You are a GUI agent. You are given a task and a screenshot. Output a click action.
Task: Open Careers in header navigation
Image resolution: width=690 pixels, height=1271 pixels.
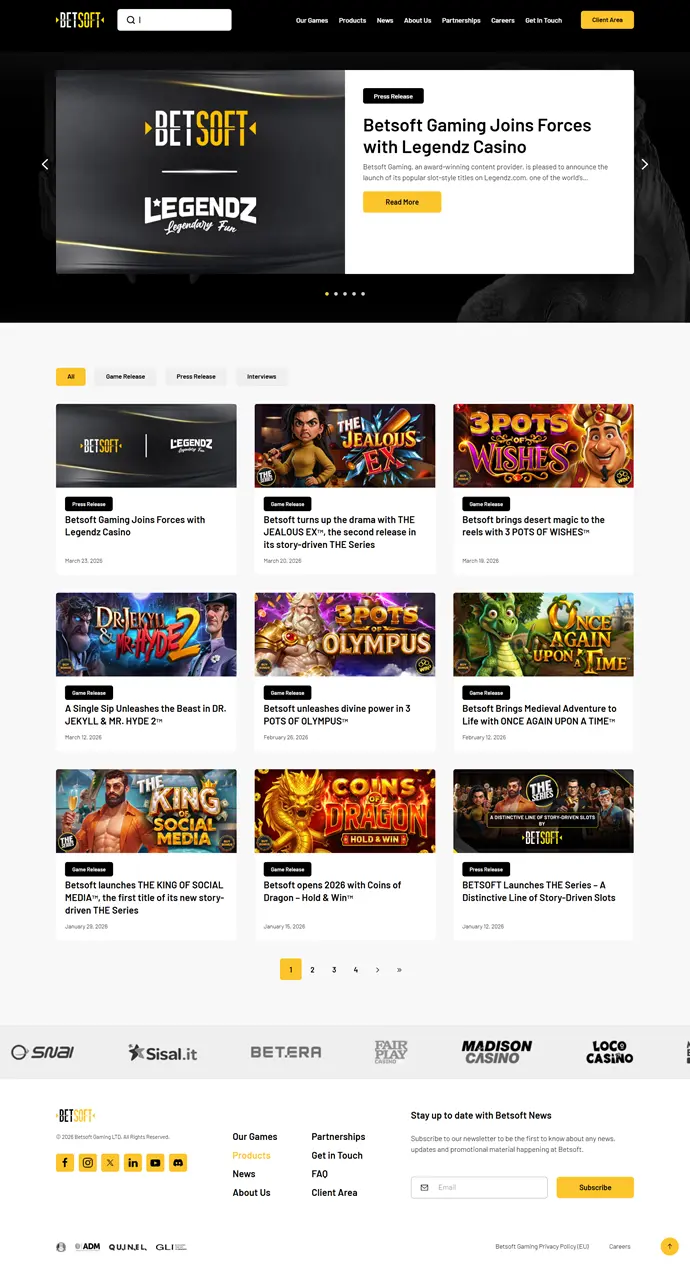pos(503,20)
